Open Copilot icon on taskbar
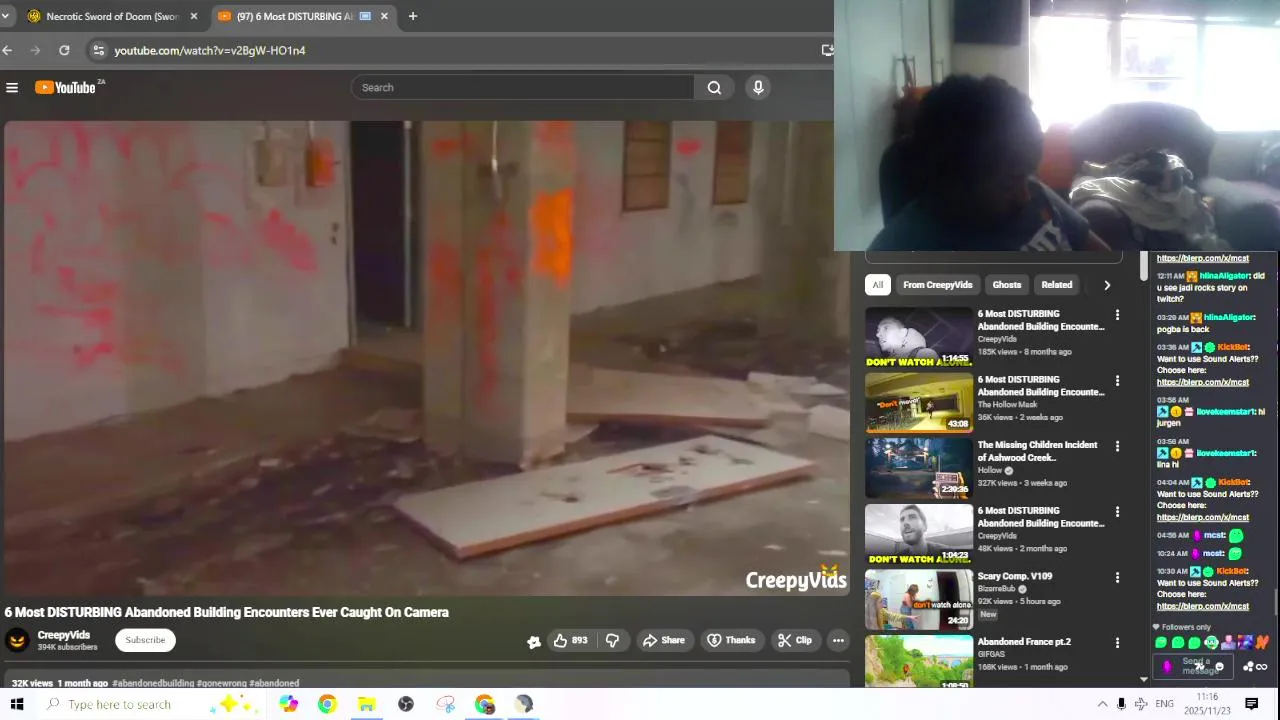The image size is (1280, 720). (288, 704)
